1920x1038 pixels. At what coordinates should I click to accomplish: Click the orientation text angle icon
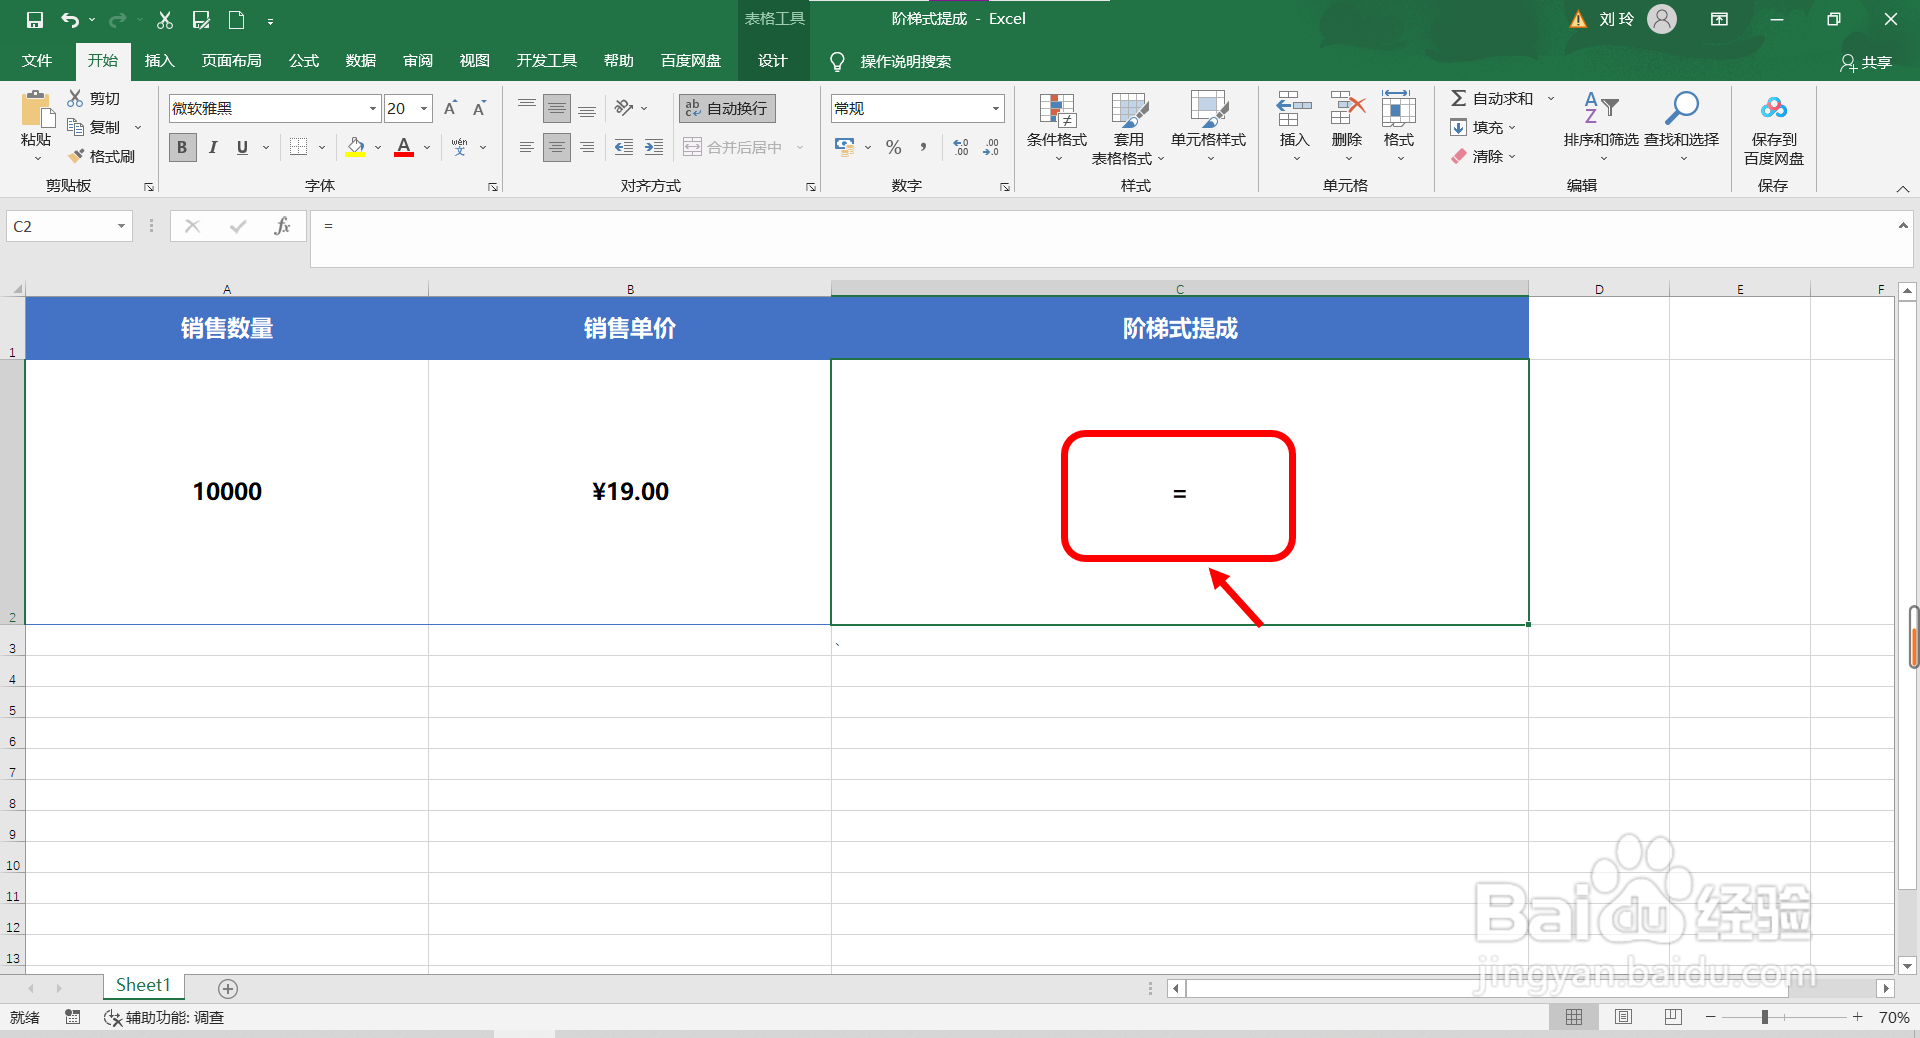pos(625,108)
